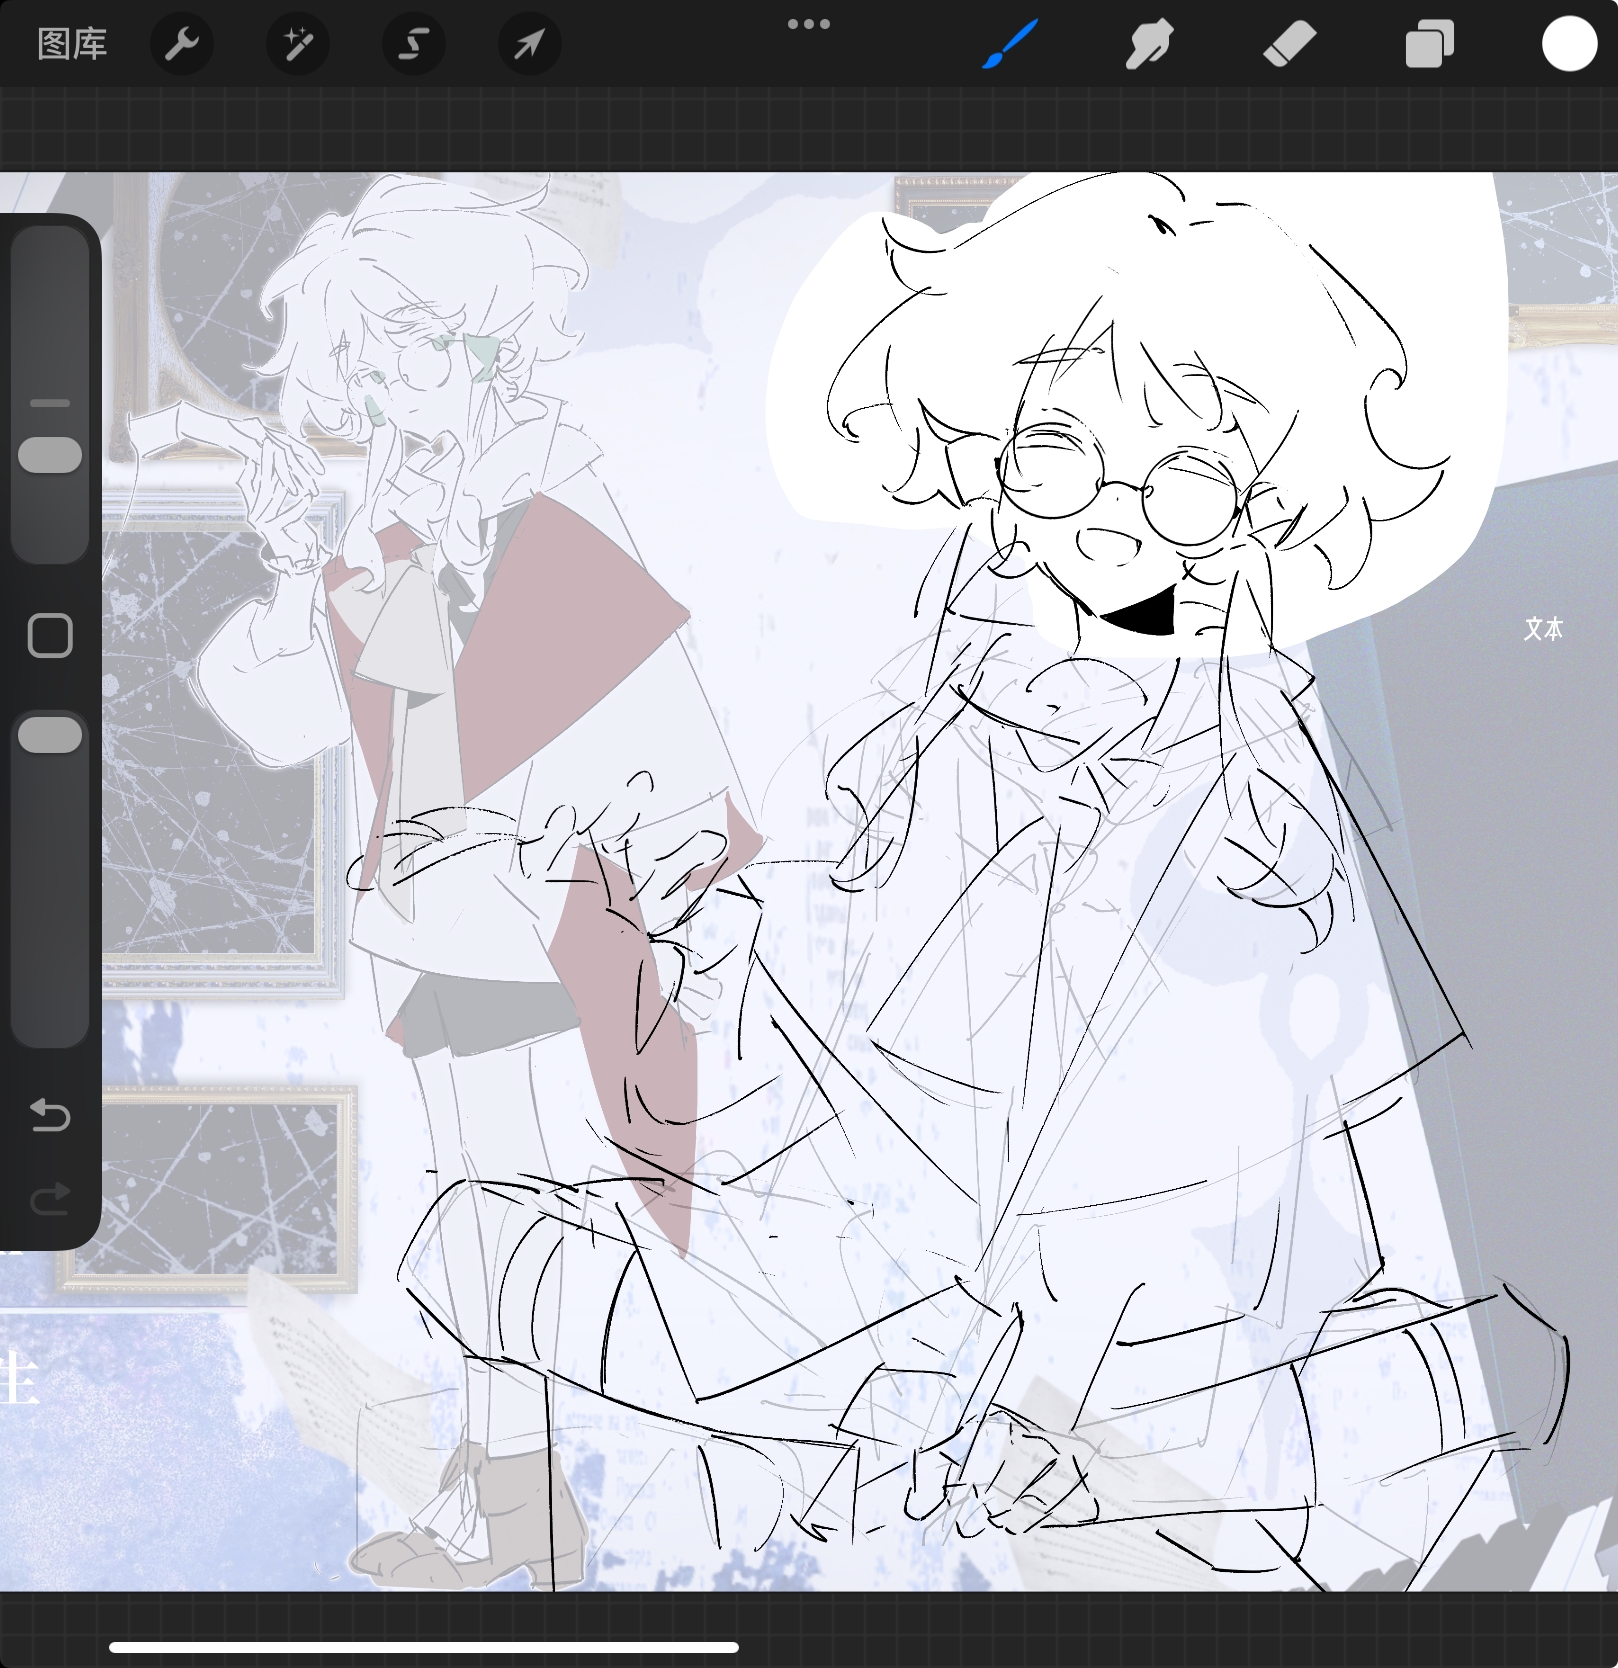The width and height of the screenshot is (1618, 1668).
Task: Open the Adjustments magic wand menu
Action: coord(298,44)
